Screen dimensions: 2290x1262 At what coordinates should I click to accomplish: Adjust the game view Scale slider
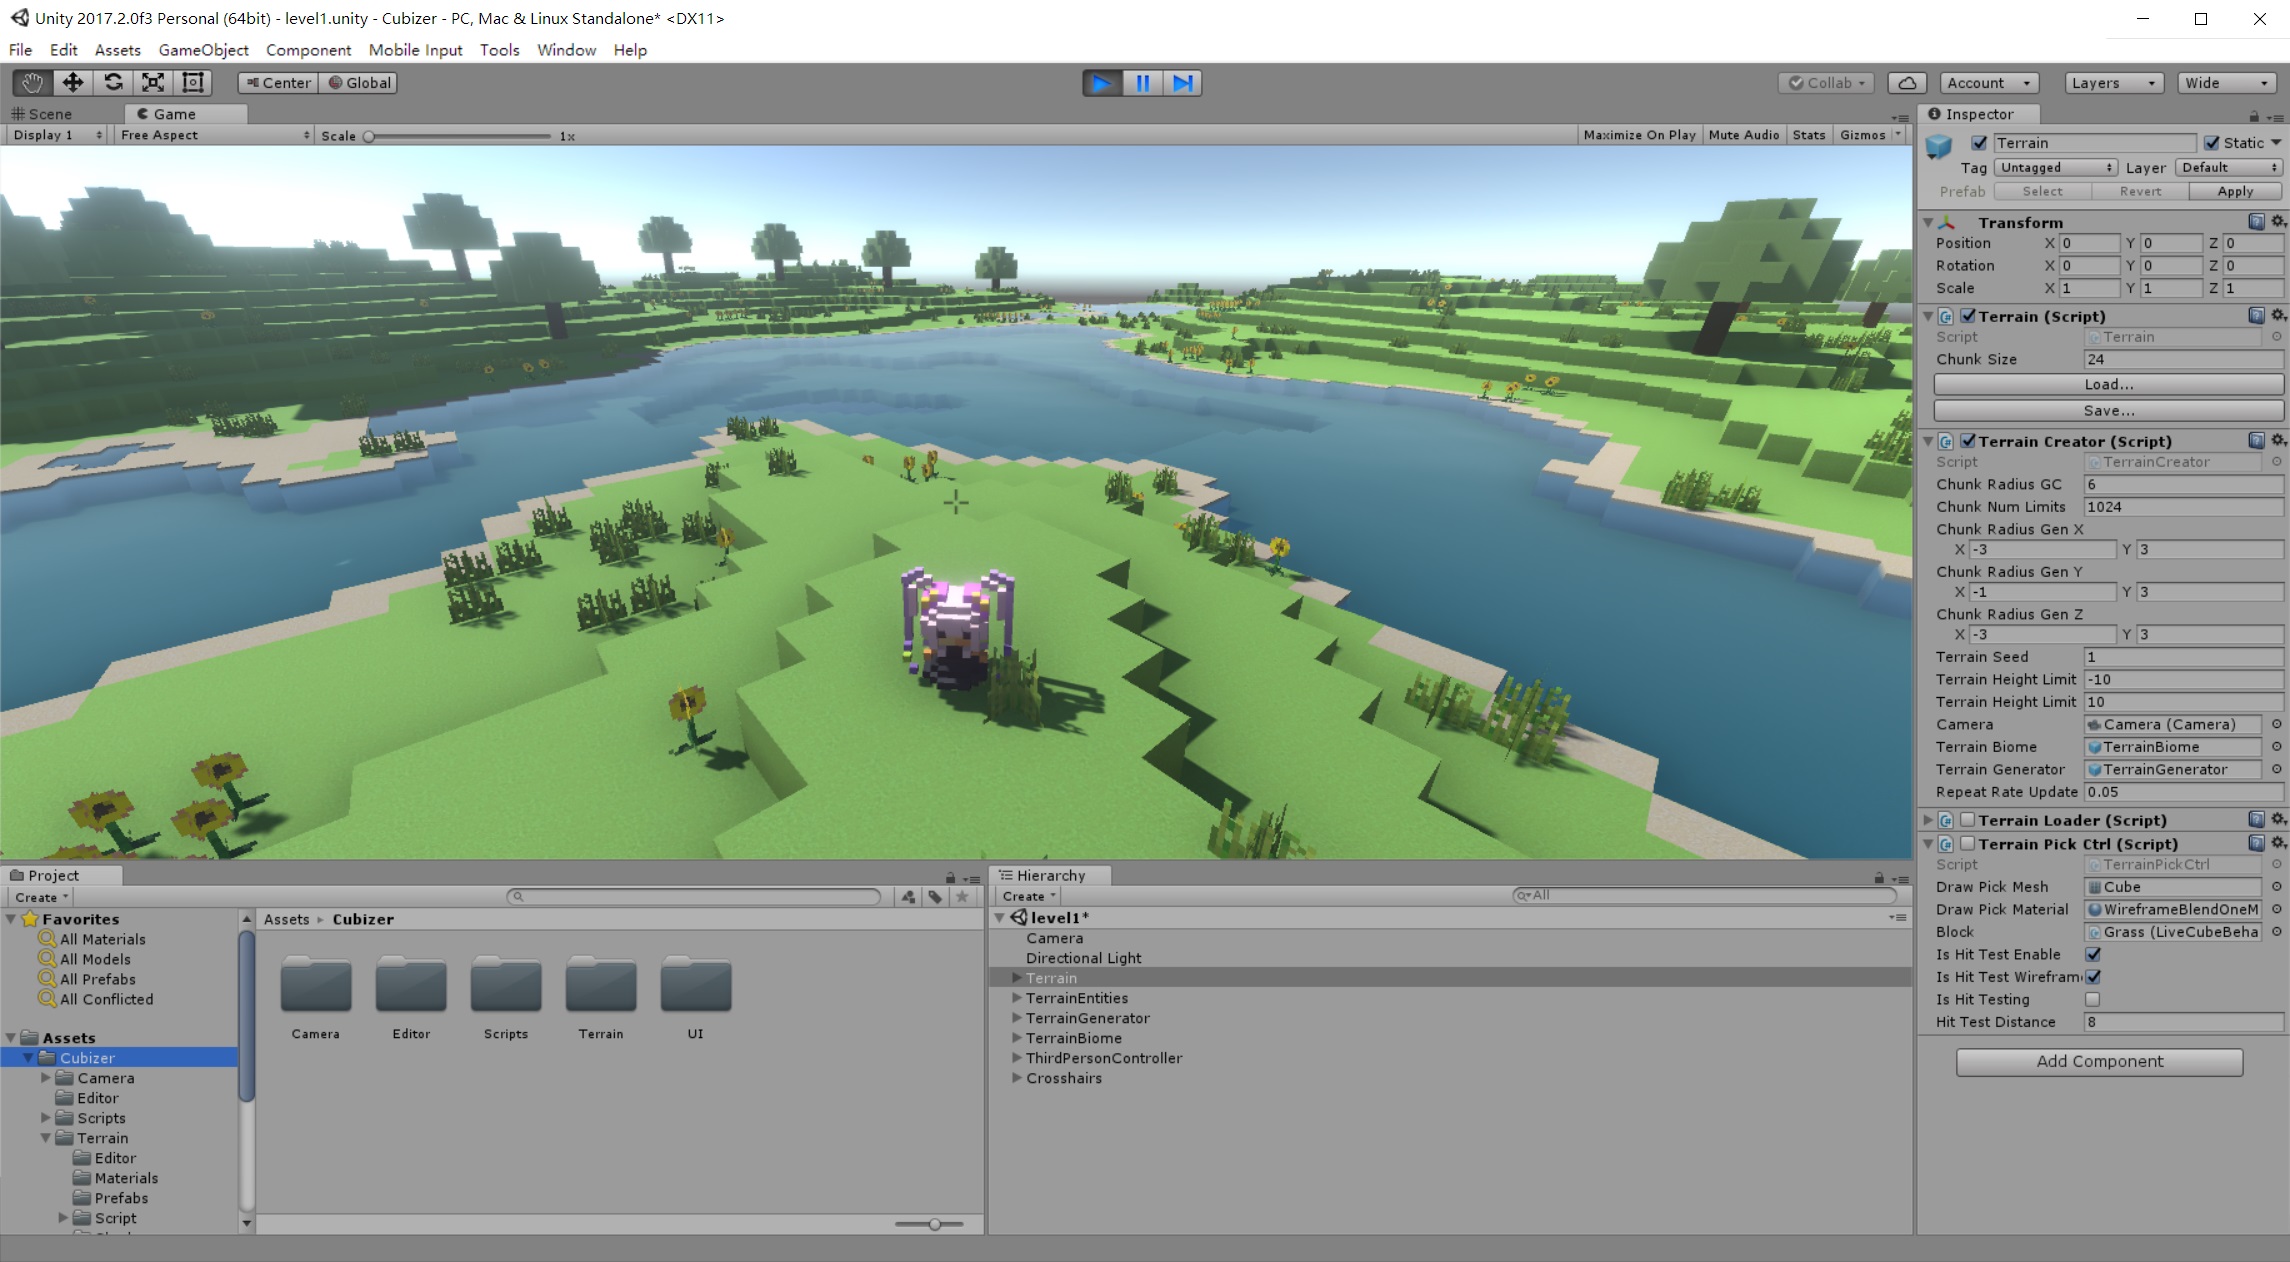pos(369,136)
